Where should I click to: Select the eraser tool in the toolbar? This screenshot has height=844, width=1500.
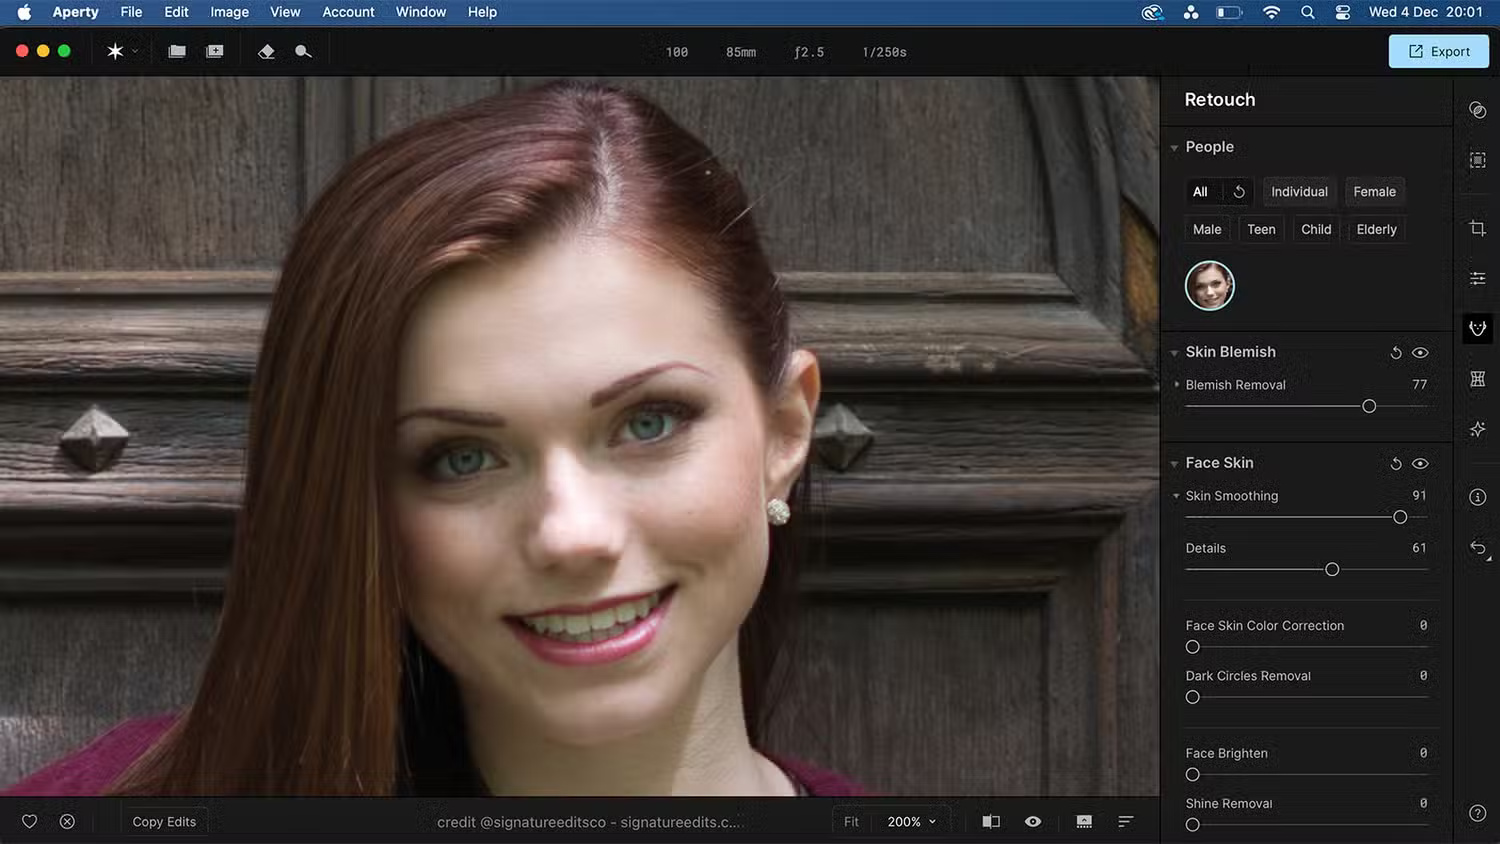click(x=266, y=52)
